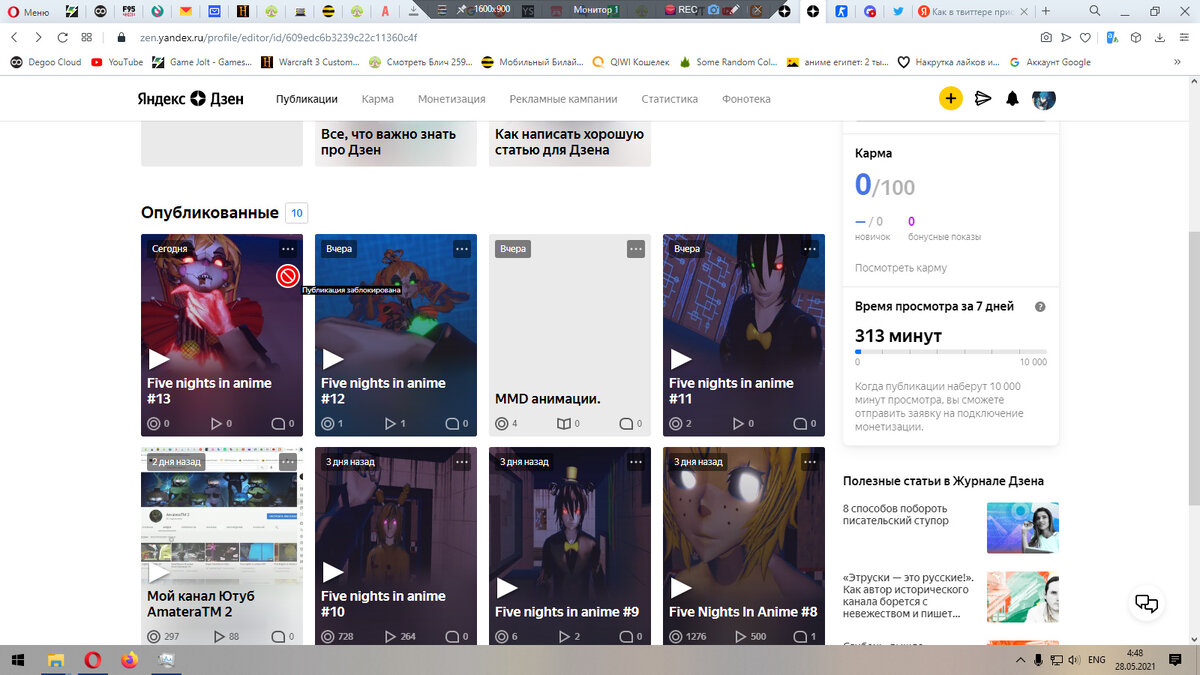Image resolution: width=1200 pixels, height=675 pixels.
Task: Open card Все, что важно знать про Дзен
Action: pos(396,145)
